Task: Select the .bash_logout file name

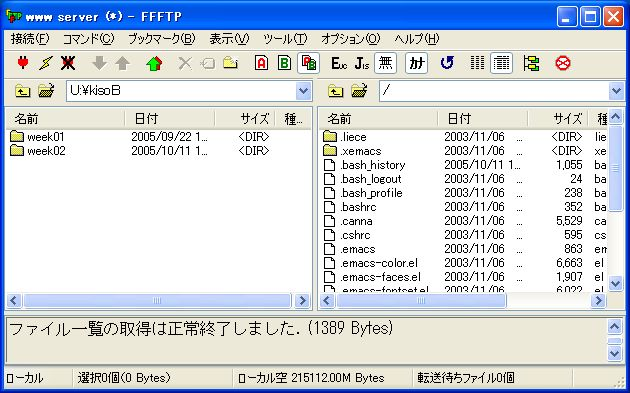Action: 371,179
